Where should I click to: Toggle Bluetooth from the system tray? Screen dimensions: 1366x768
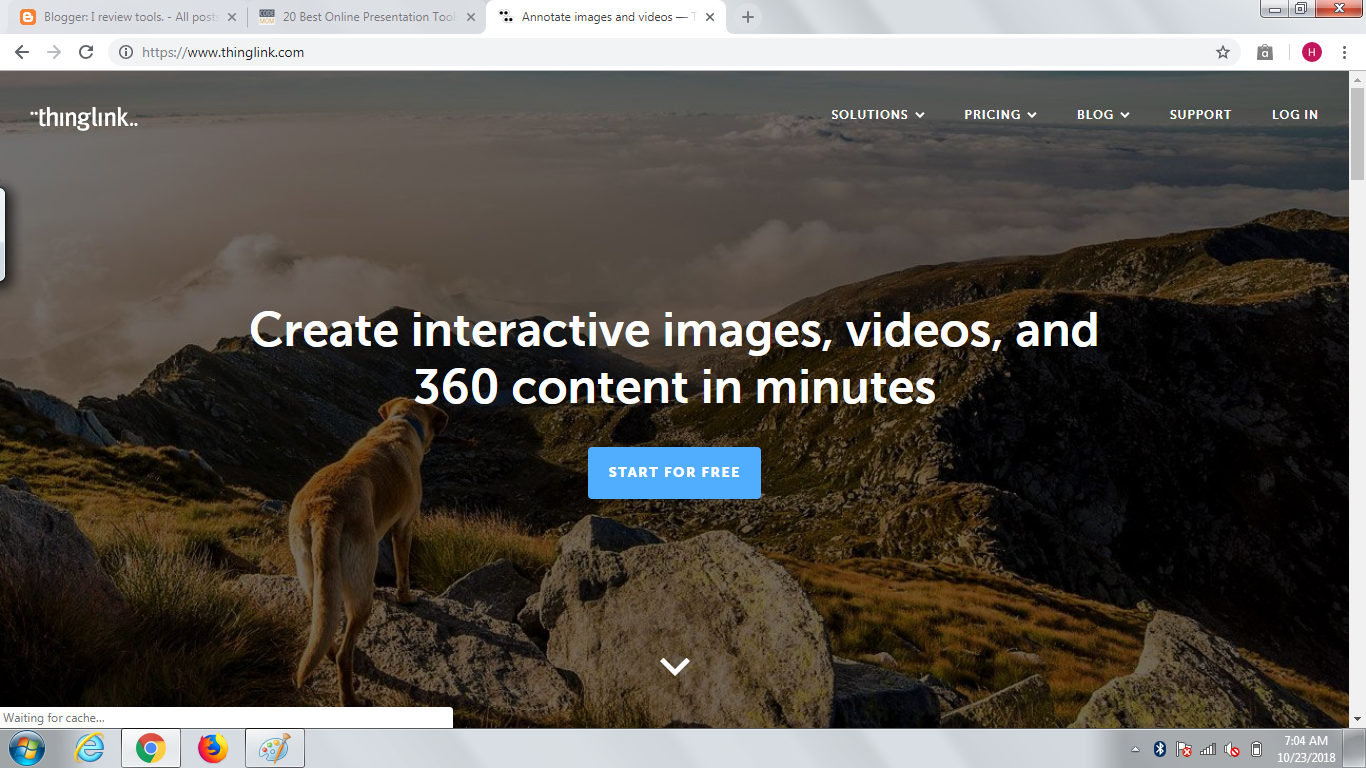click(x=1161, y=747)
